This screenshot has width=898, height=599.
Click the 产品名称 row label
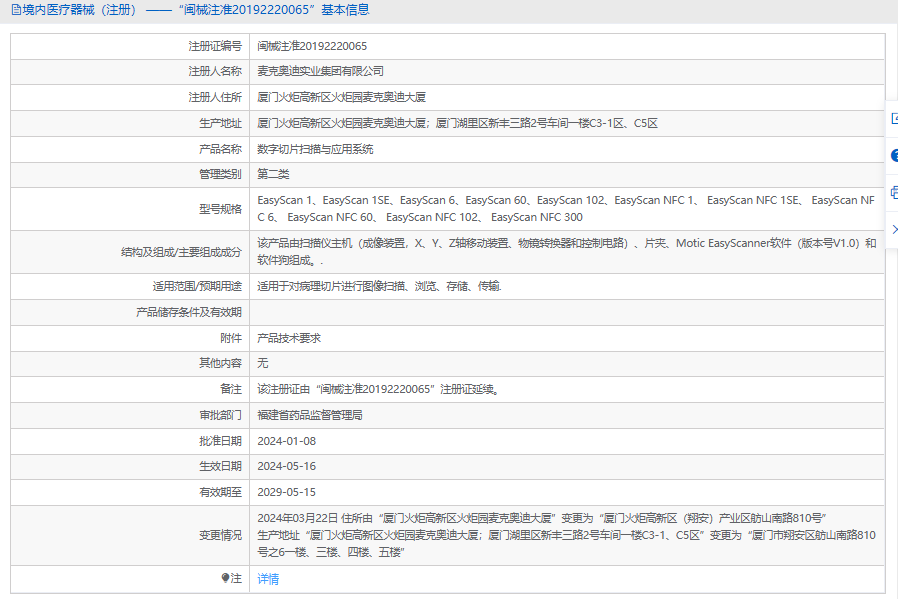(x=220, y=149)
